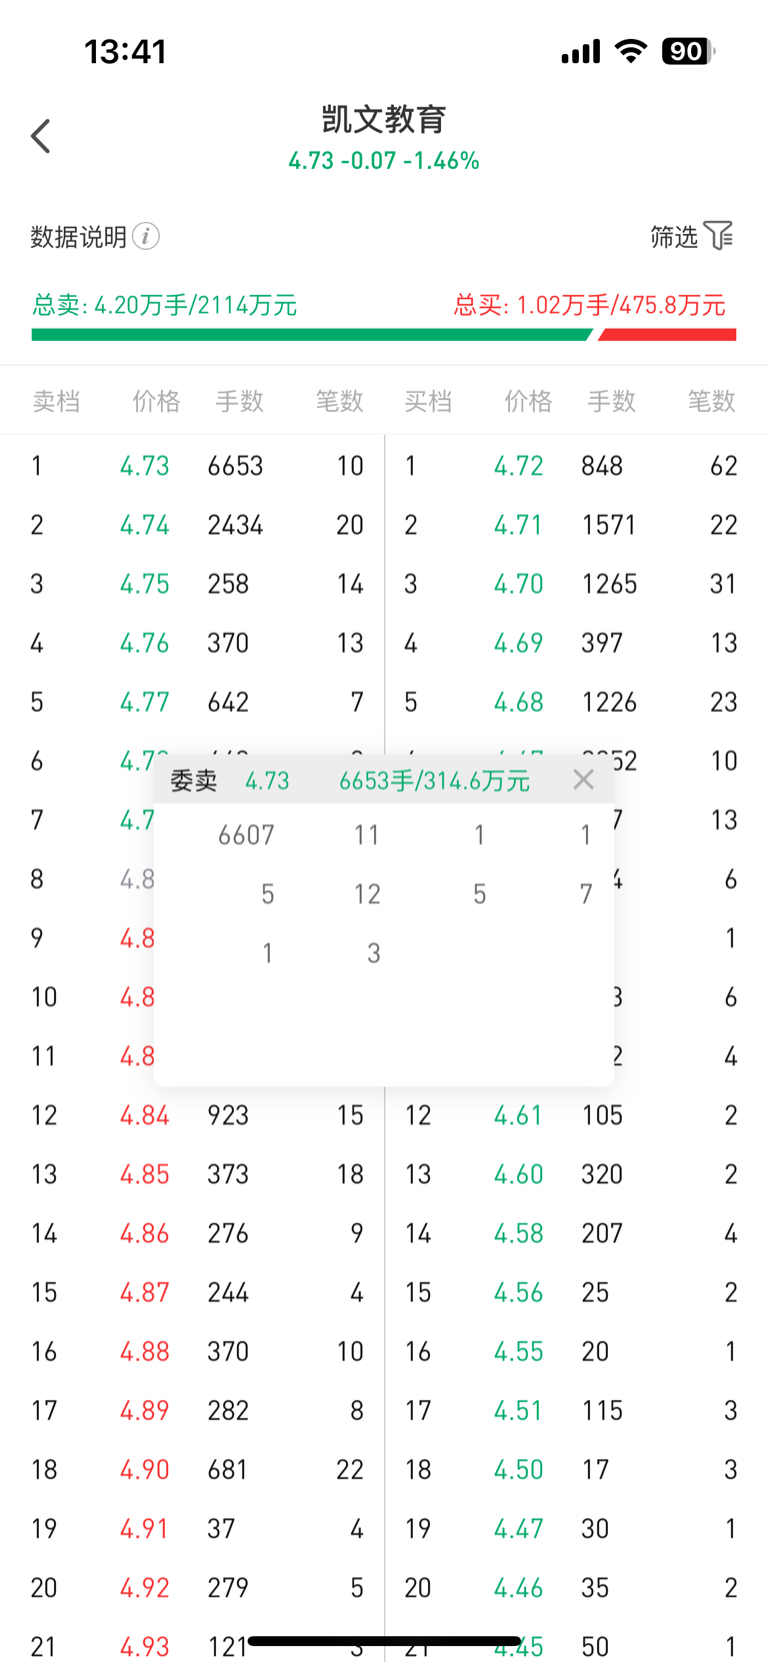Select sell price 4.75 row
Viewport: 768px width, 1663px height.
(x=192, y=584)
